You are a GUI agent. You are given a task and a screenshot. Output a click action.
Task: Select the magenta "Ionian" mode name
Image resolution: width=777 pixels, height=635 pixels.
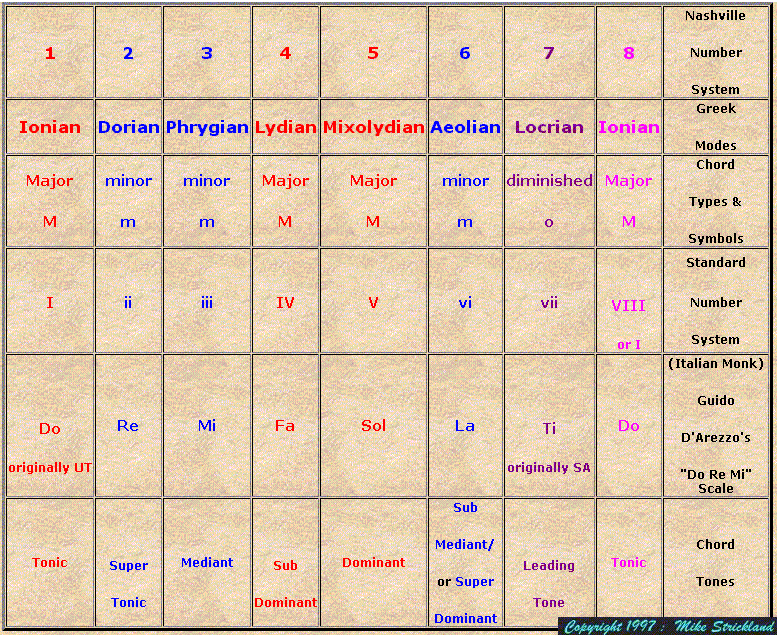point(629,127)
